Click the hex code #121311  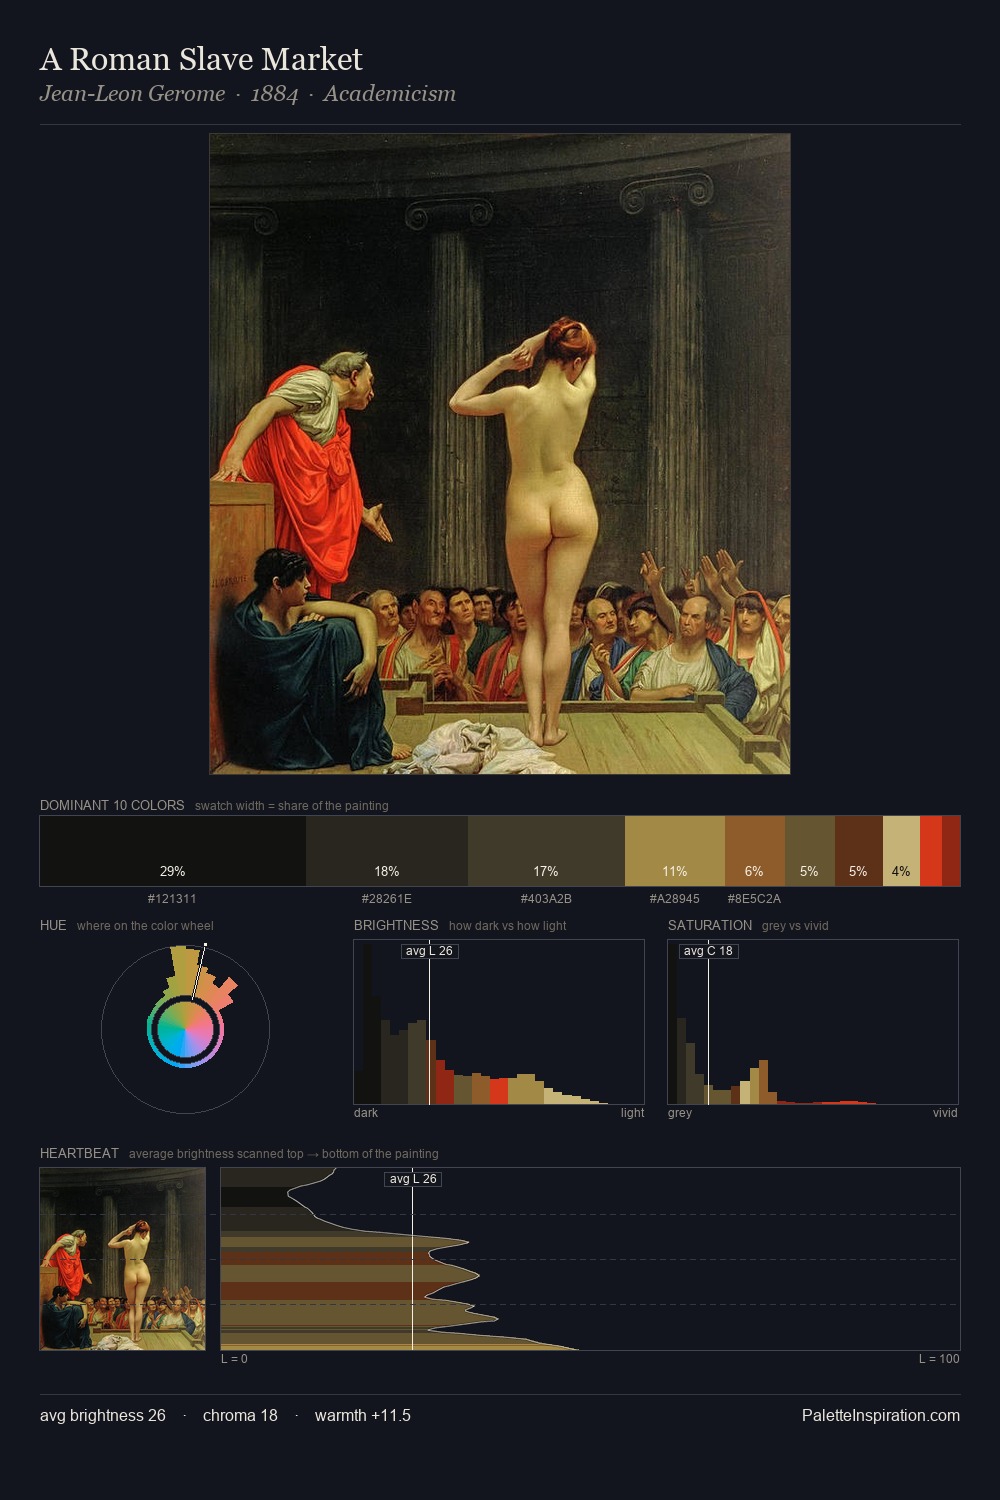(x=172, y=899)
